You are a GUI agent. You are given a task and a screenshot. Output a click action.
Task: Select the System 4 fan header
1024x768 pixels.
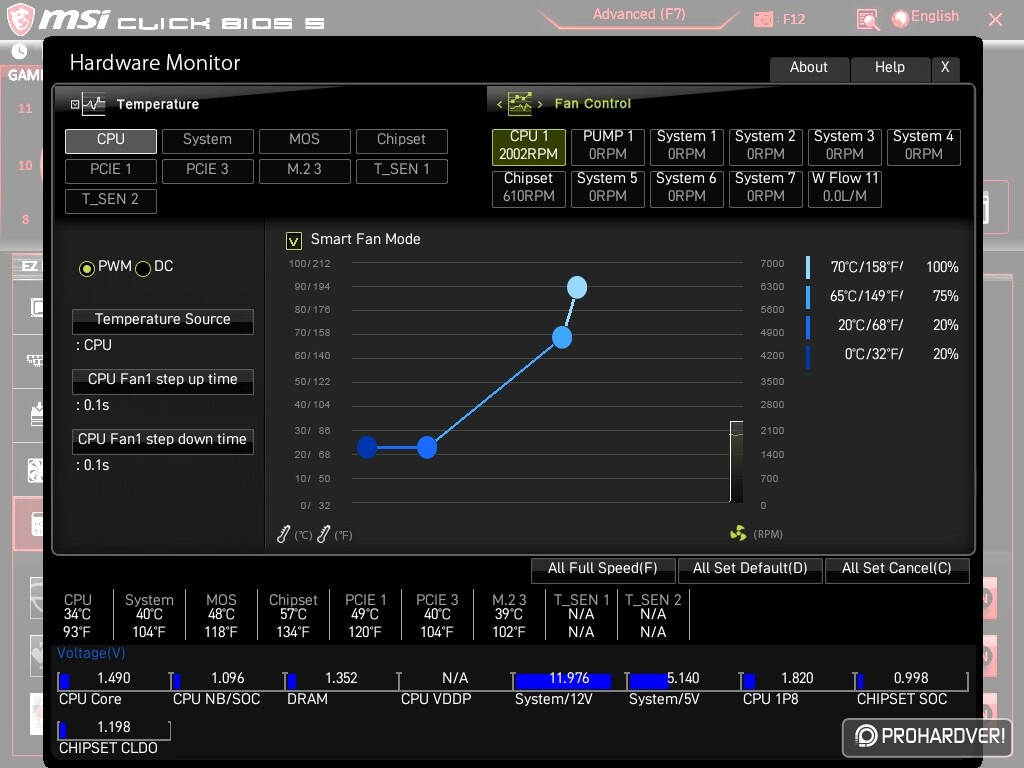[923, 146]
